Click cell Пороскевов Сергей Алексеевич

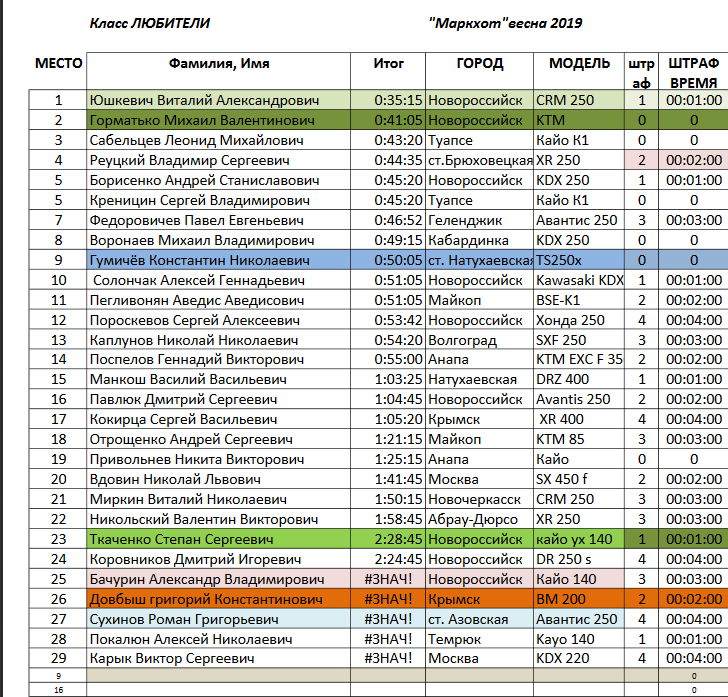point(219,319)
